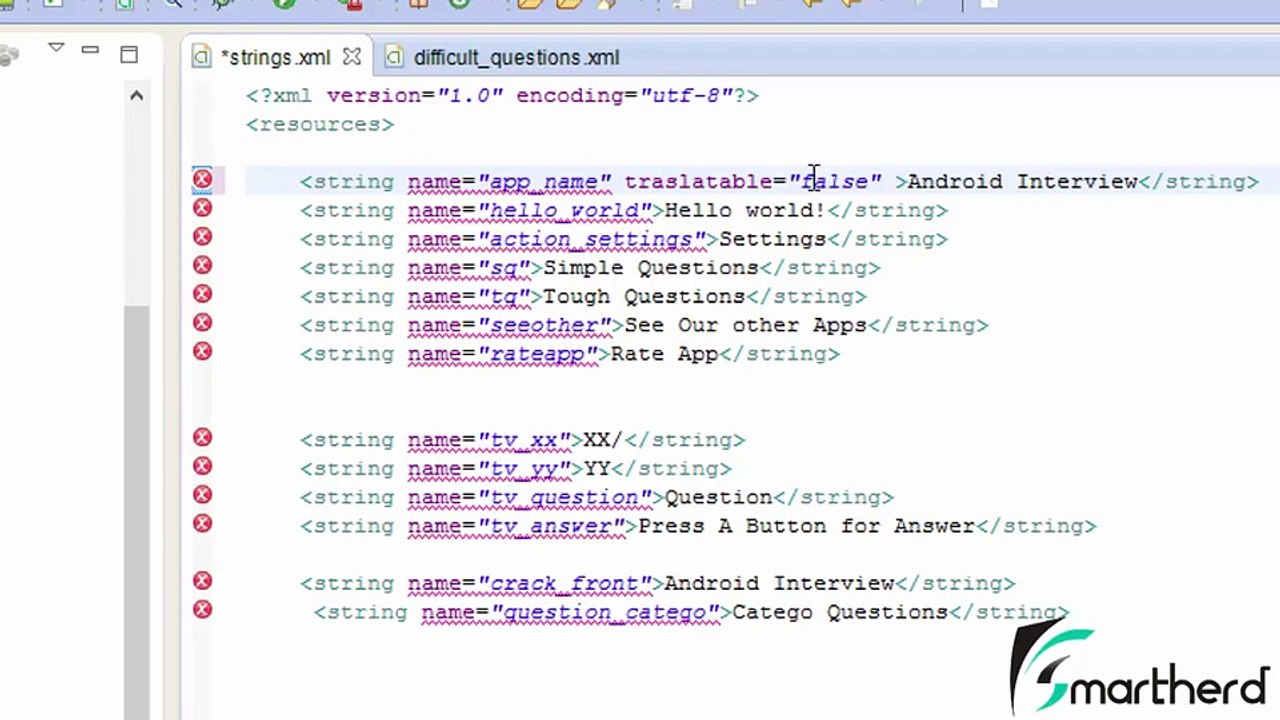
Task: Click the error marker beside crack_front string
Action: [x=202, y=581]
